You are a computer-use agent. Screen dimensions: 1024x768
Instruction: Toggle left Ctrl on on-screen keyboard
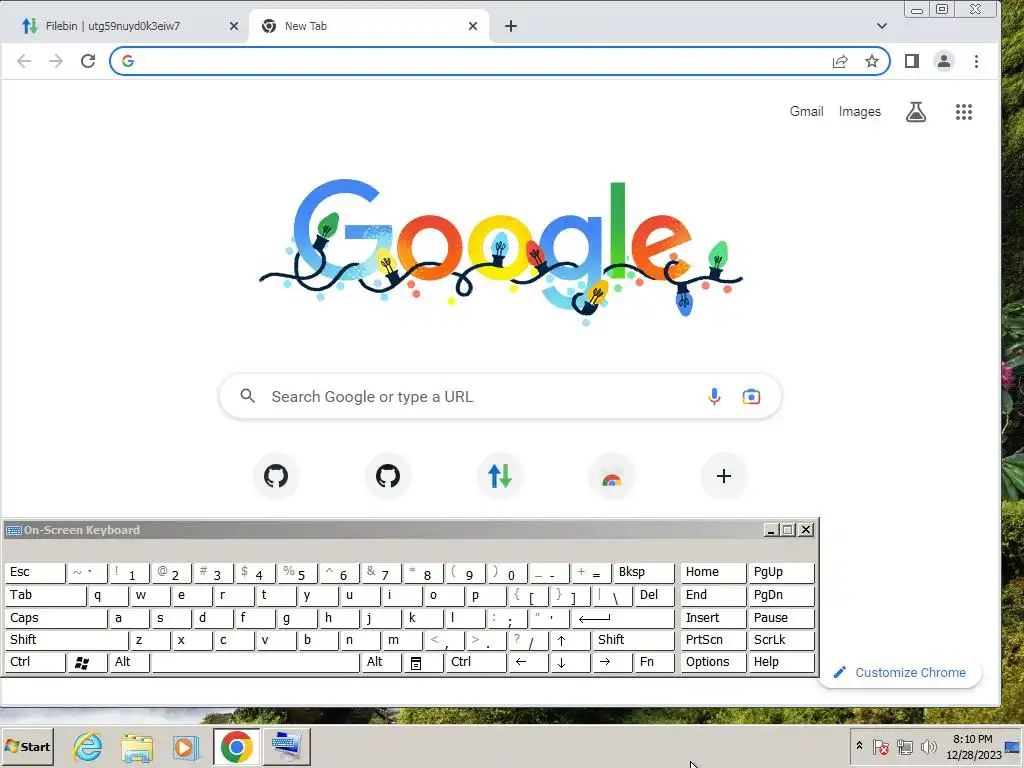[x=35, y=662]
